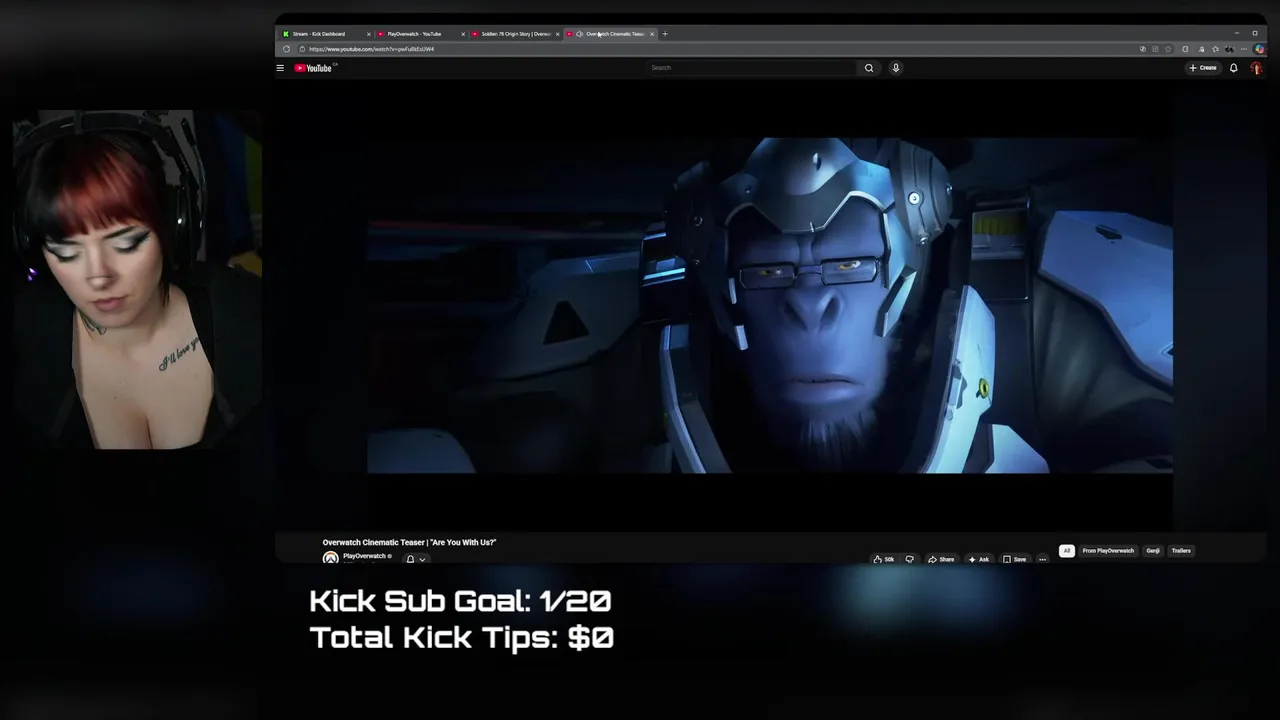Screen dimensions: 1280x720
Task: Focus the YouTube search field
Action: coord(752,68)
